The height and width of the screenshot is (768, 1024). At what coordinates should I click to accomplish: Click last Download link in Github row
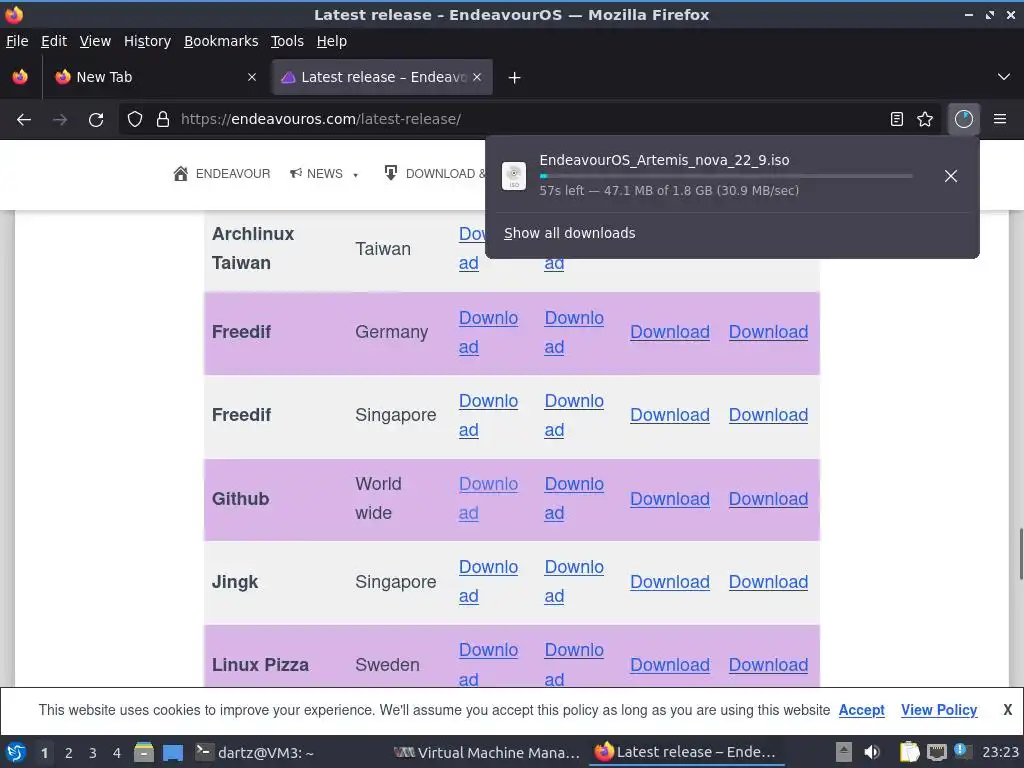click(768, 499)
